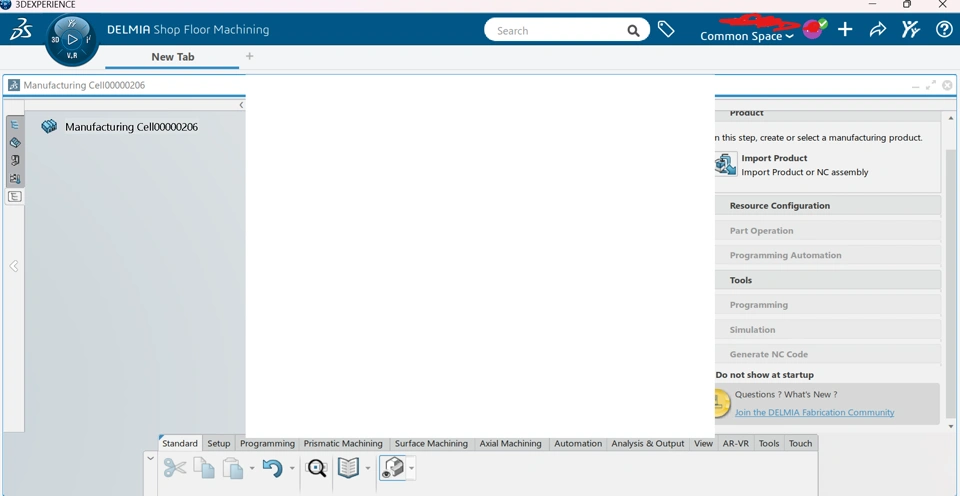Open the Common Space dropdown
The height and width of the screenshot is (496, 960).
click(746, 37)
